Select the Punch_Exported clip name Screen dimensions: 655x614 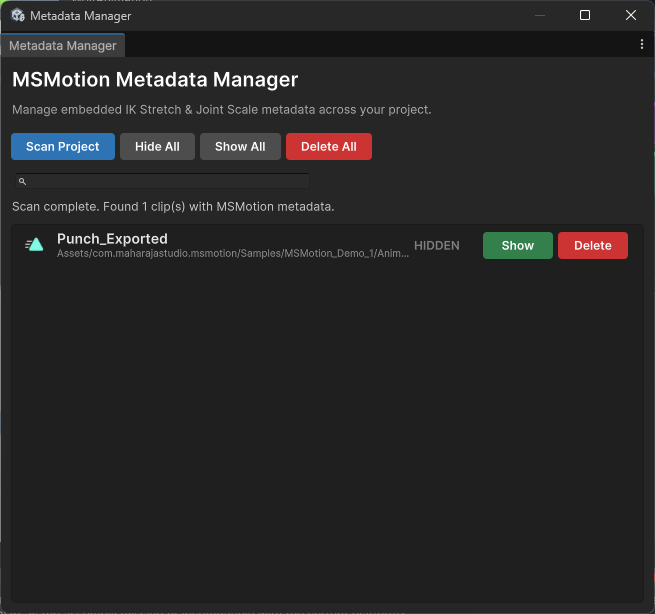point(112,239)
